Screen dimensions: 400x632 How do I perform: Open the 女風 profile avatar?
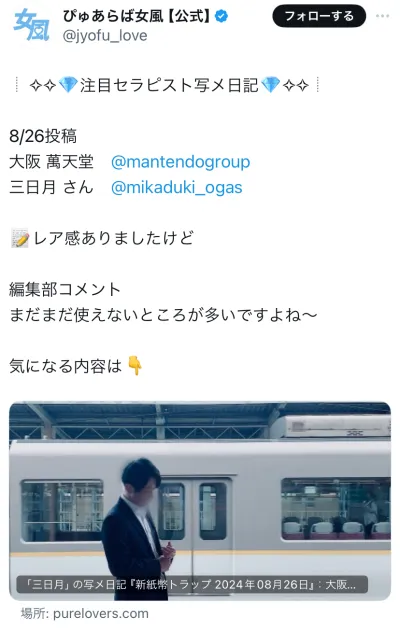(31, 24)
